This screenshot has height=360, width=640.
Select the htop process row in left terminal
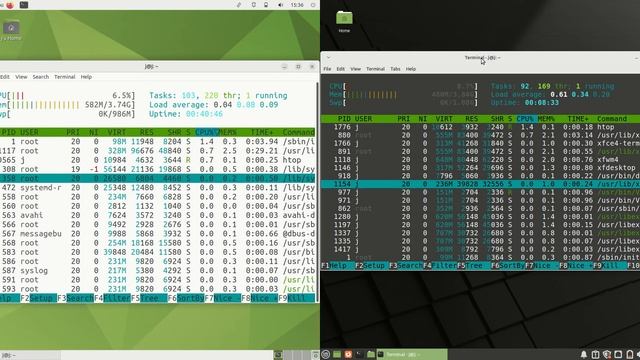pyautogui.click(x=158, y=160)
